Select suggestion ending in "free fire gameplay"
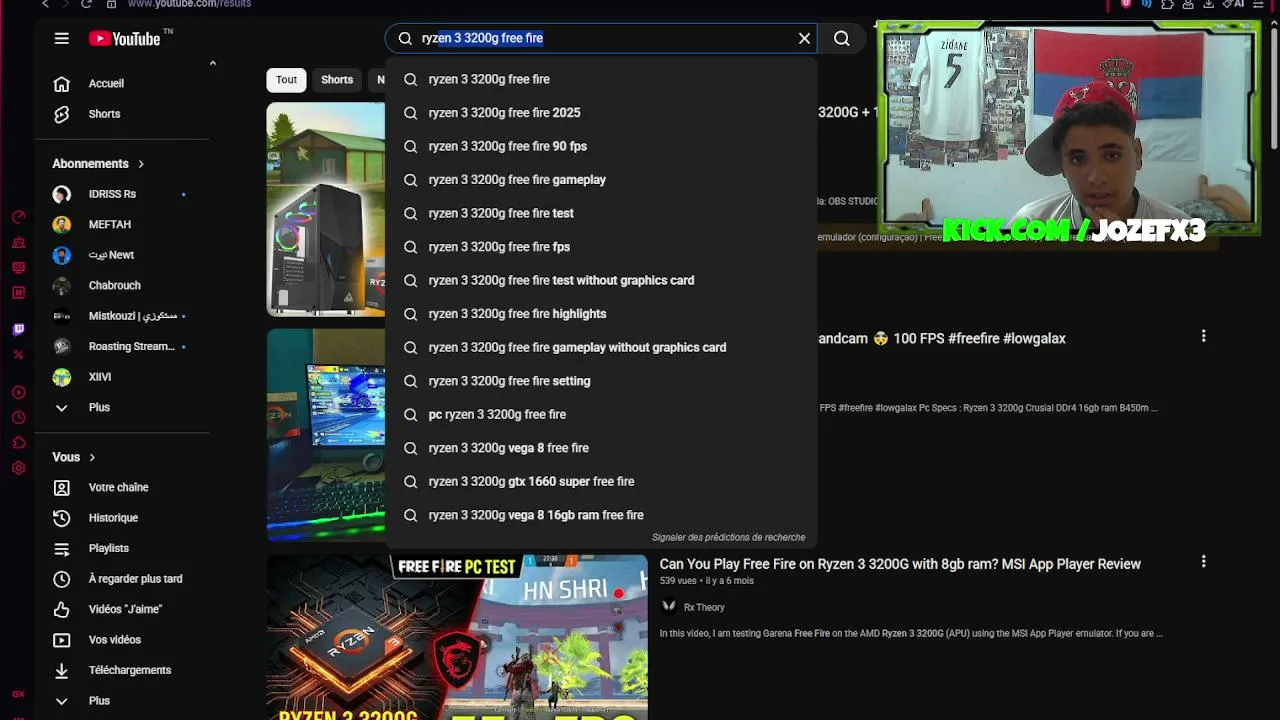The height and width of the screenshot is (720, 1280). (600, 180)
